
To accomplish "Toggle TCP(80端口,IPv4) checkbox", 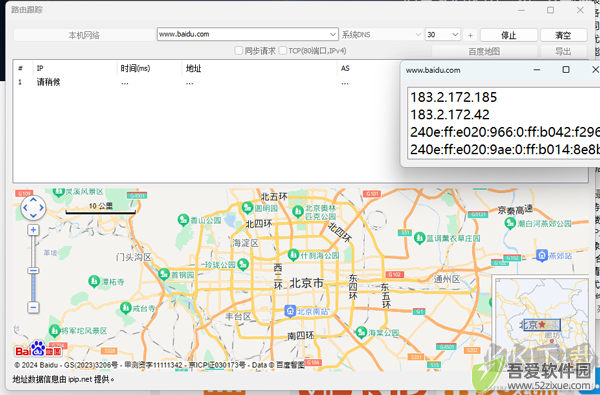I will click(283, 51).
